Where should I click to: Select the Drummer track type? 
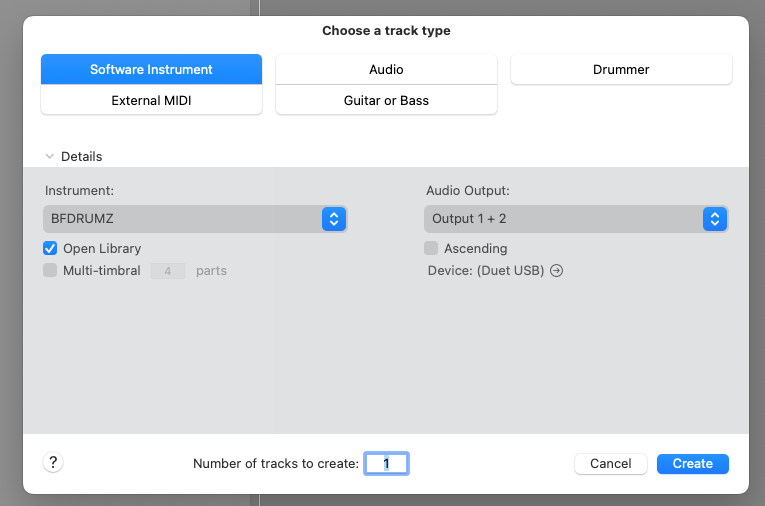621,69
